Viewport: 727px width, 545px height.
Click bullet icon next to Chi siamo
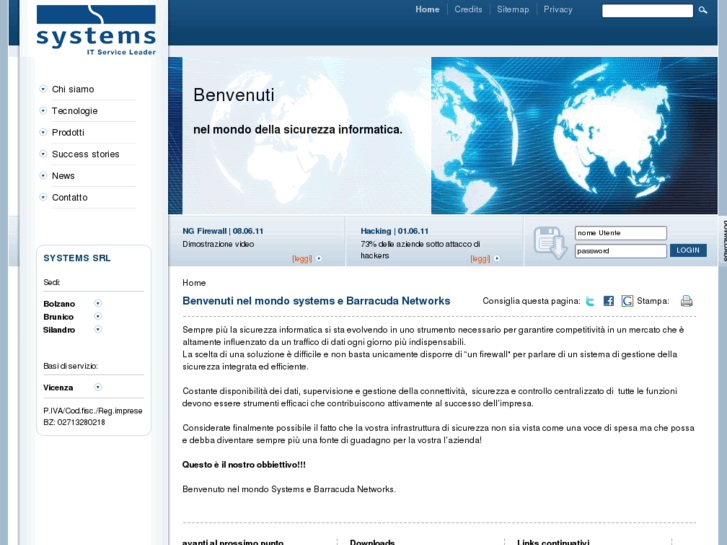43,89
